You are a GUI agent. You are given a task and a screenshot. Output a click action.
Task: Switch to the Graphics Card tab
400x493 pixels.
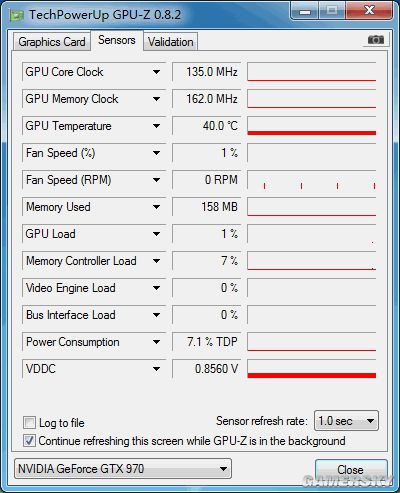coord(52,42)
